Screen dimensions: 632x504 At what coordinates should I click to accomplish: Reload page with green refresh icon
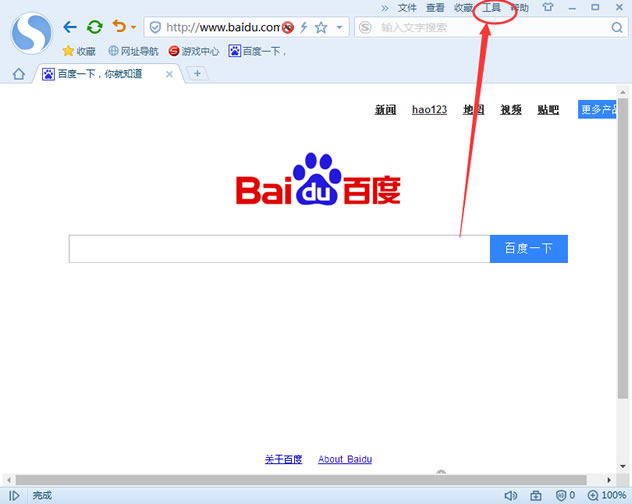(95, 27)
